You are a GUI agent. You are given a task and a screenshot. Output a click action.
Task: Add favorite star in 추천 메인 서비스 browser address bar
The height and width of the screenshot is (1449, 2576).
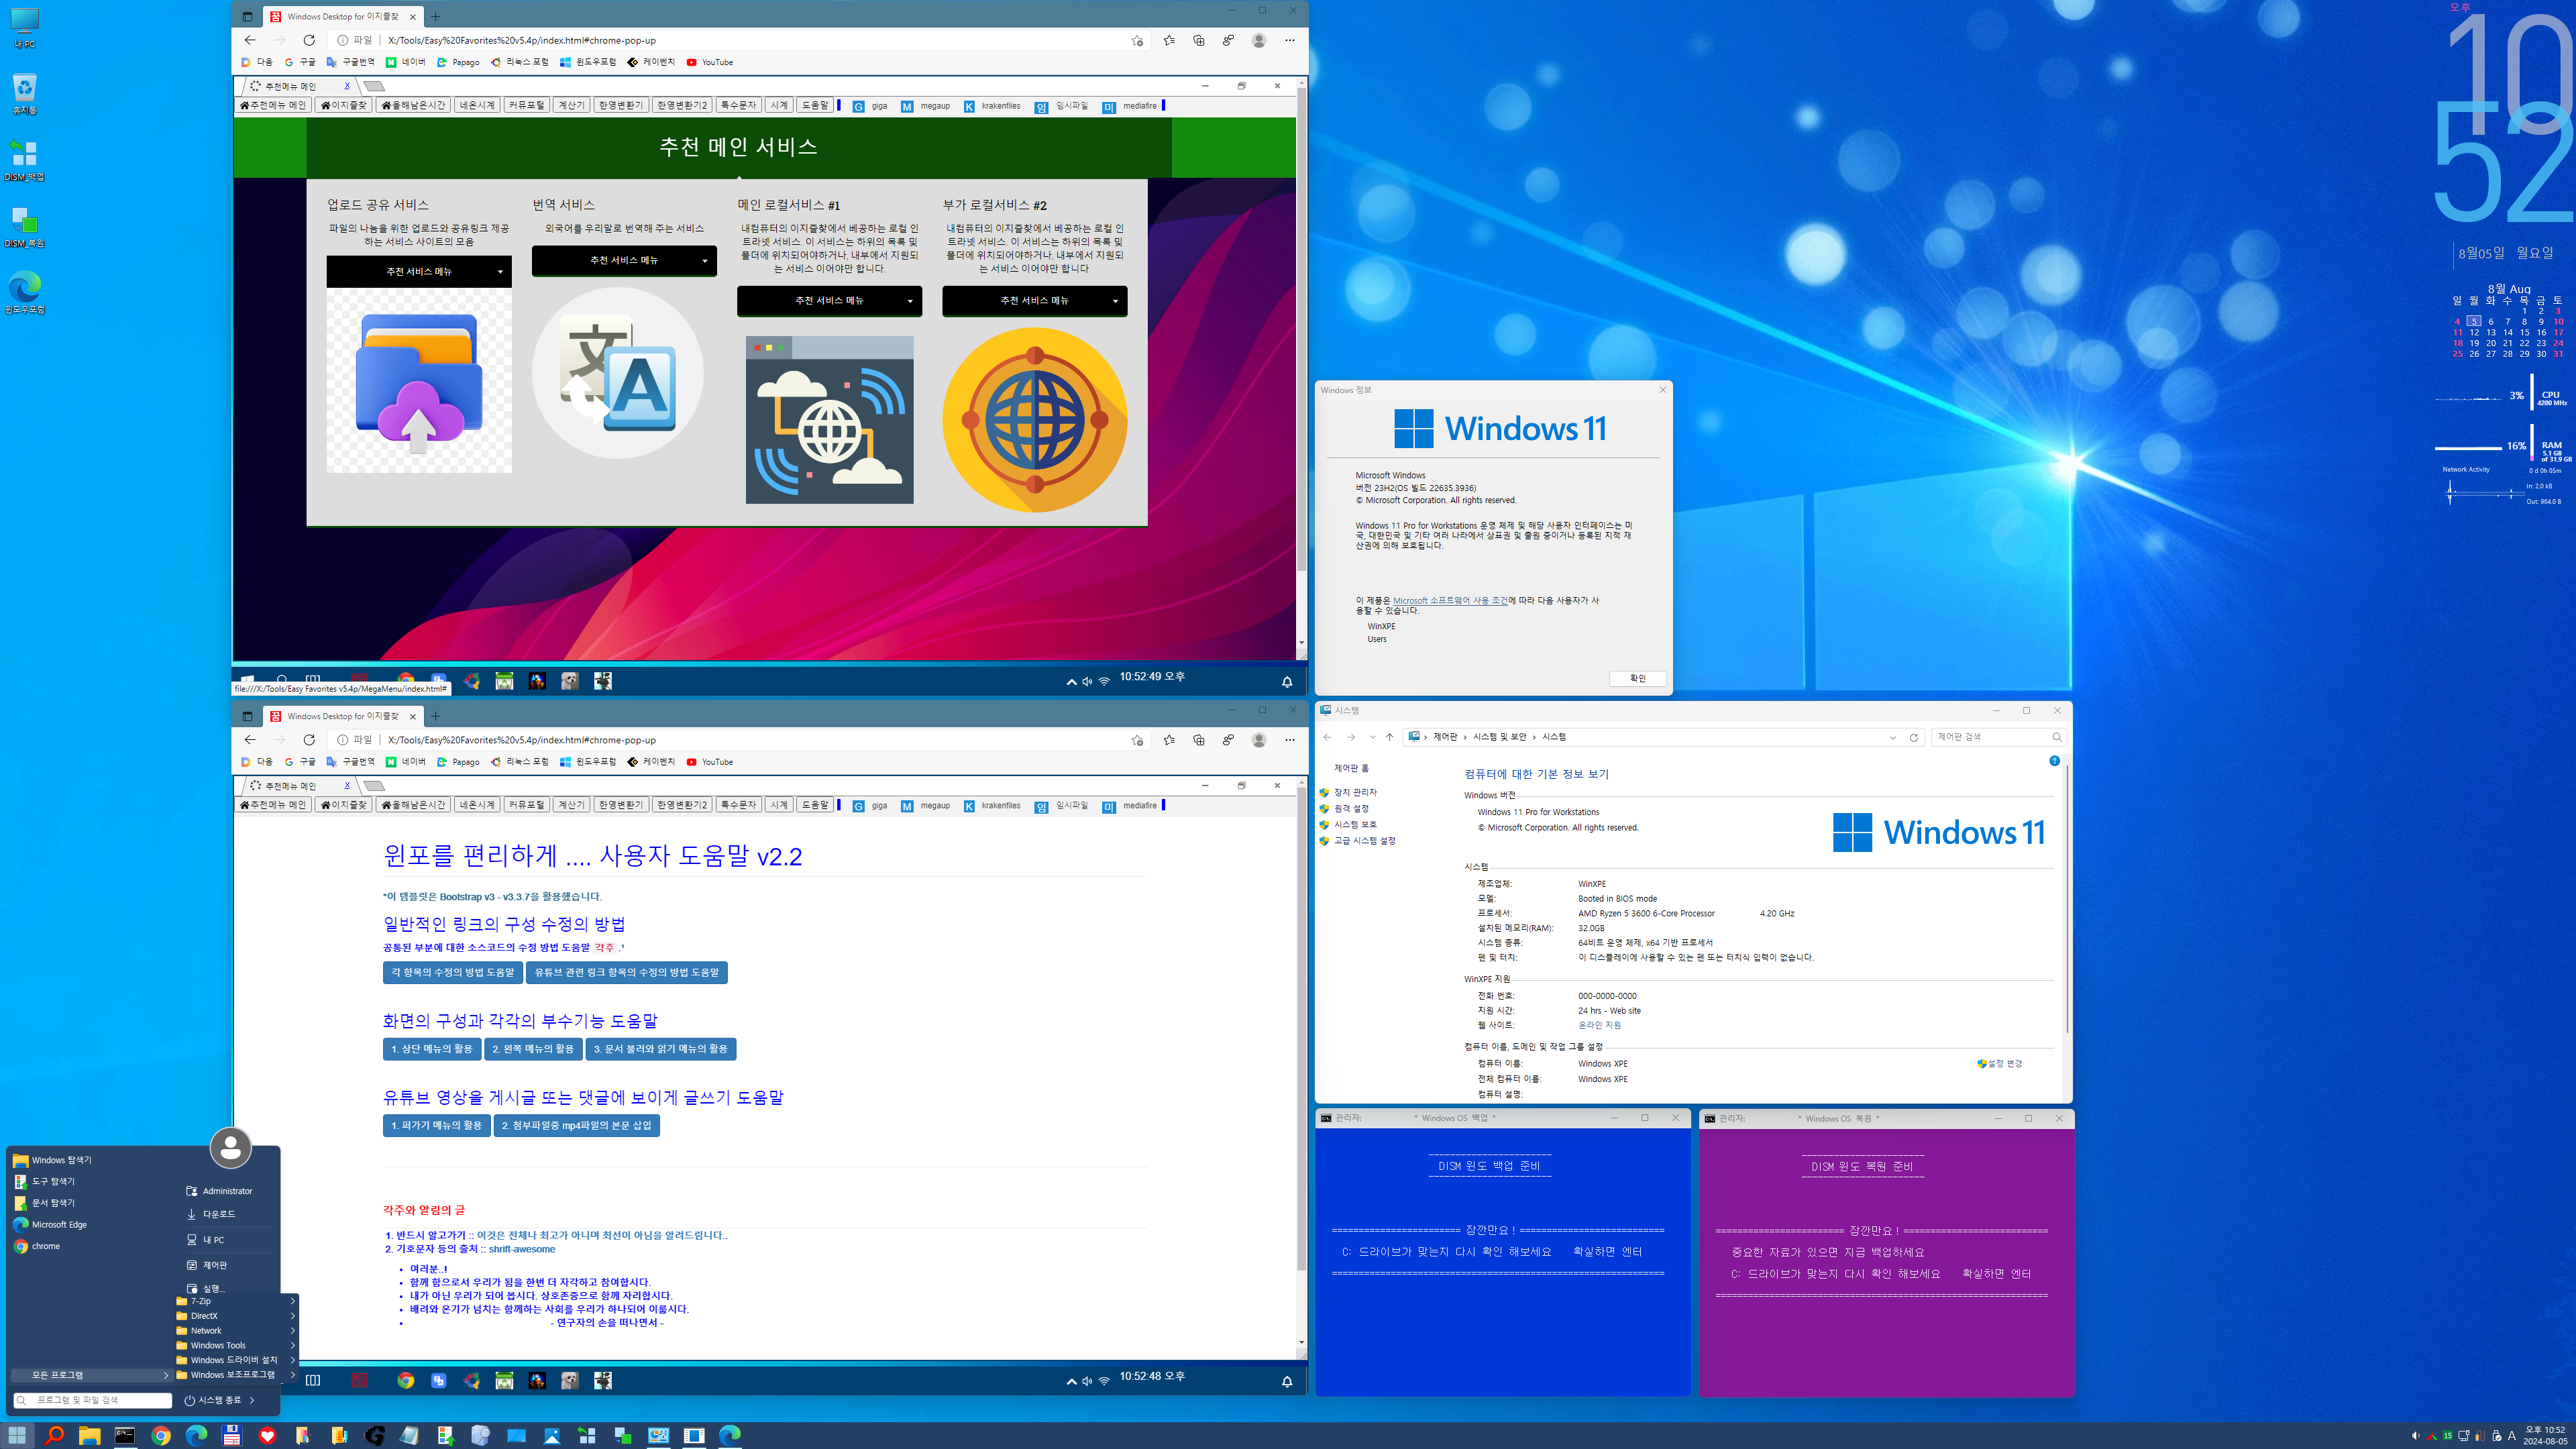point(1137,40)
